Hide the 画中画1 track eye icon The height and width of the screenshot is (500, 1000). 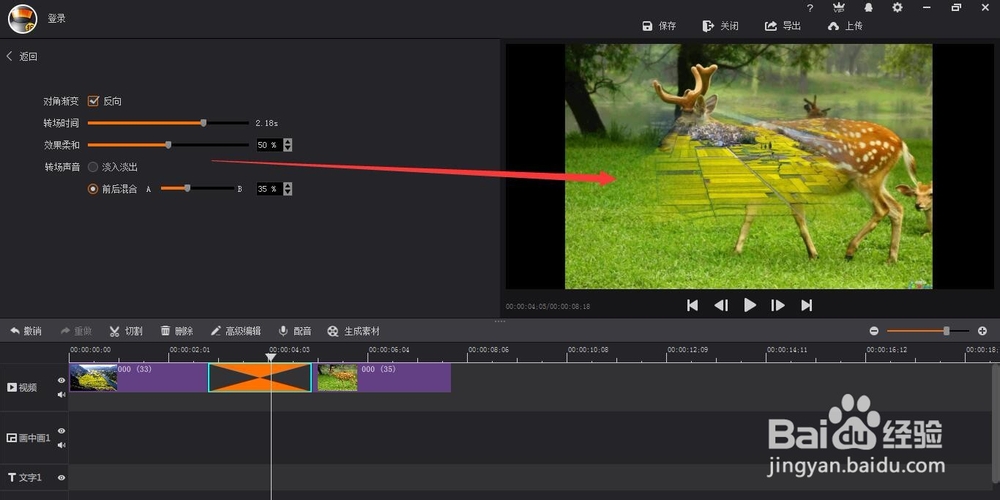coord(61,431)
